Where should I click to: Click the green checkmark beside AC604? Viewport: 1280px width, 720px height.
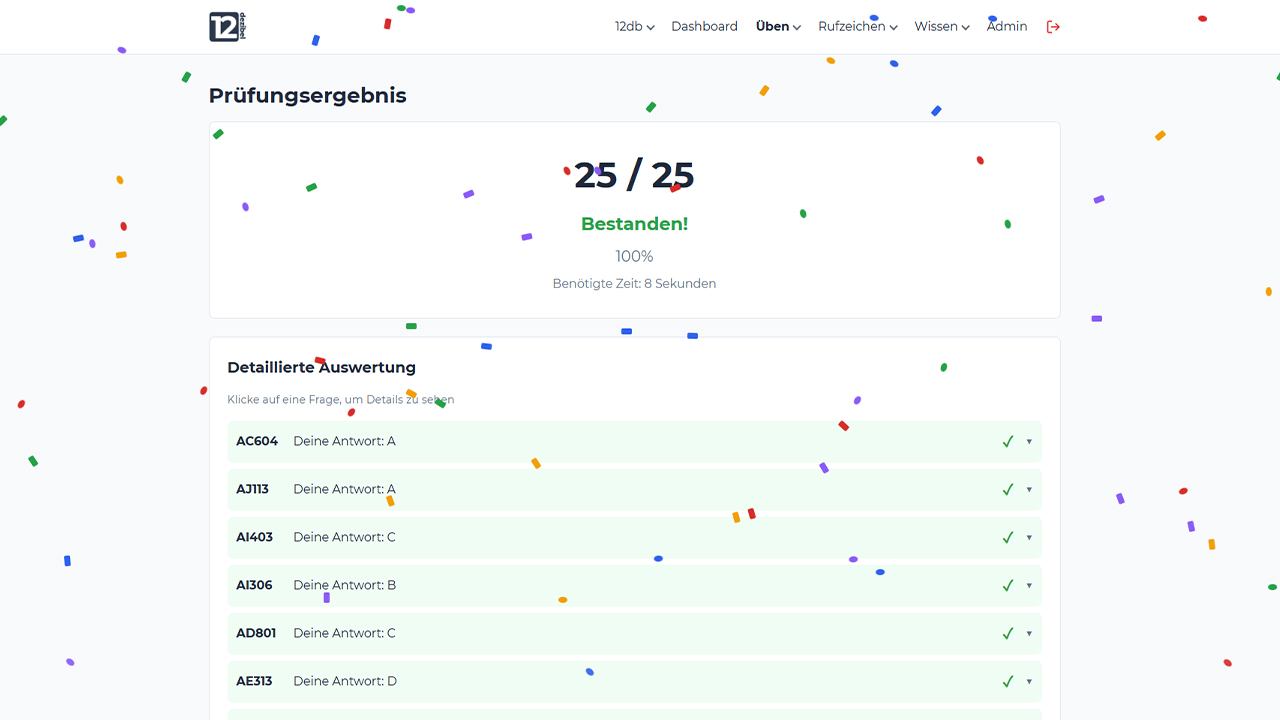(1007, 441)
